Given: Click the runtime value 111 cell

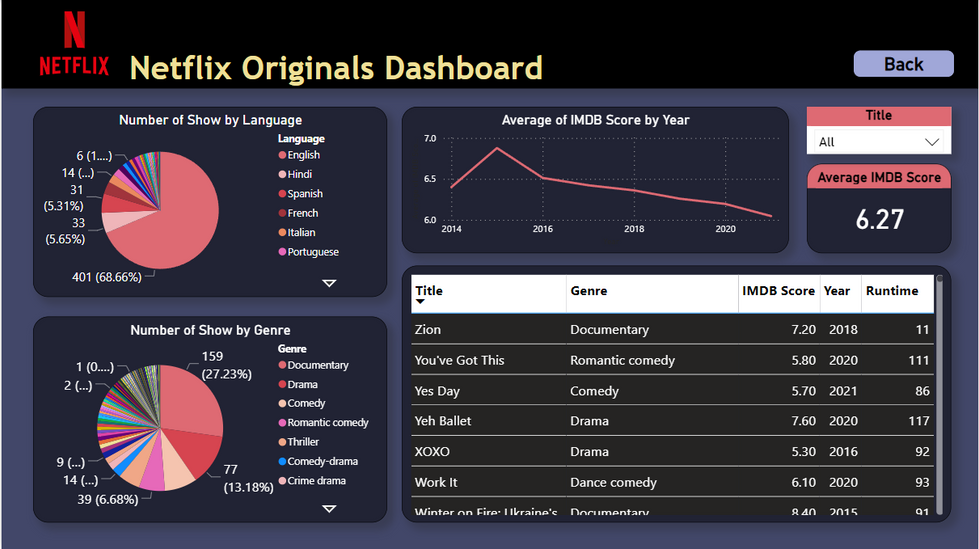Looking at the screenshot, I should (918, 360).
